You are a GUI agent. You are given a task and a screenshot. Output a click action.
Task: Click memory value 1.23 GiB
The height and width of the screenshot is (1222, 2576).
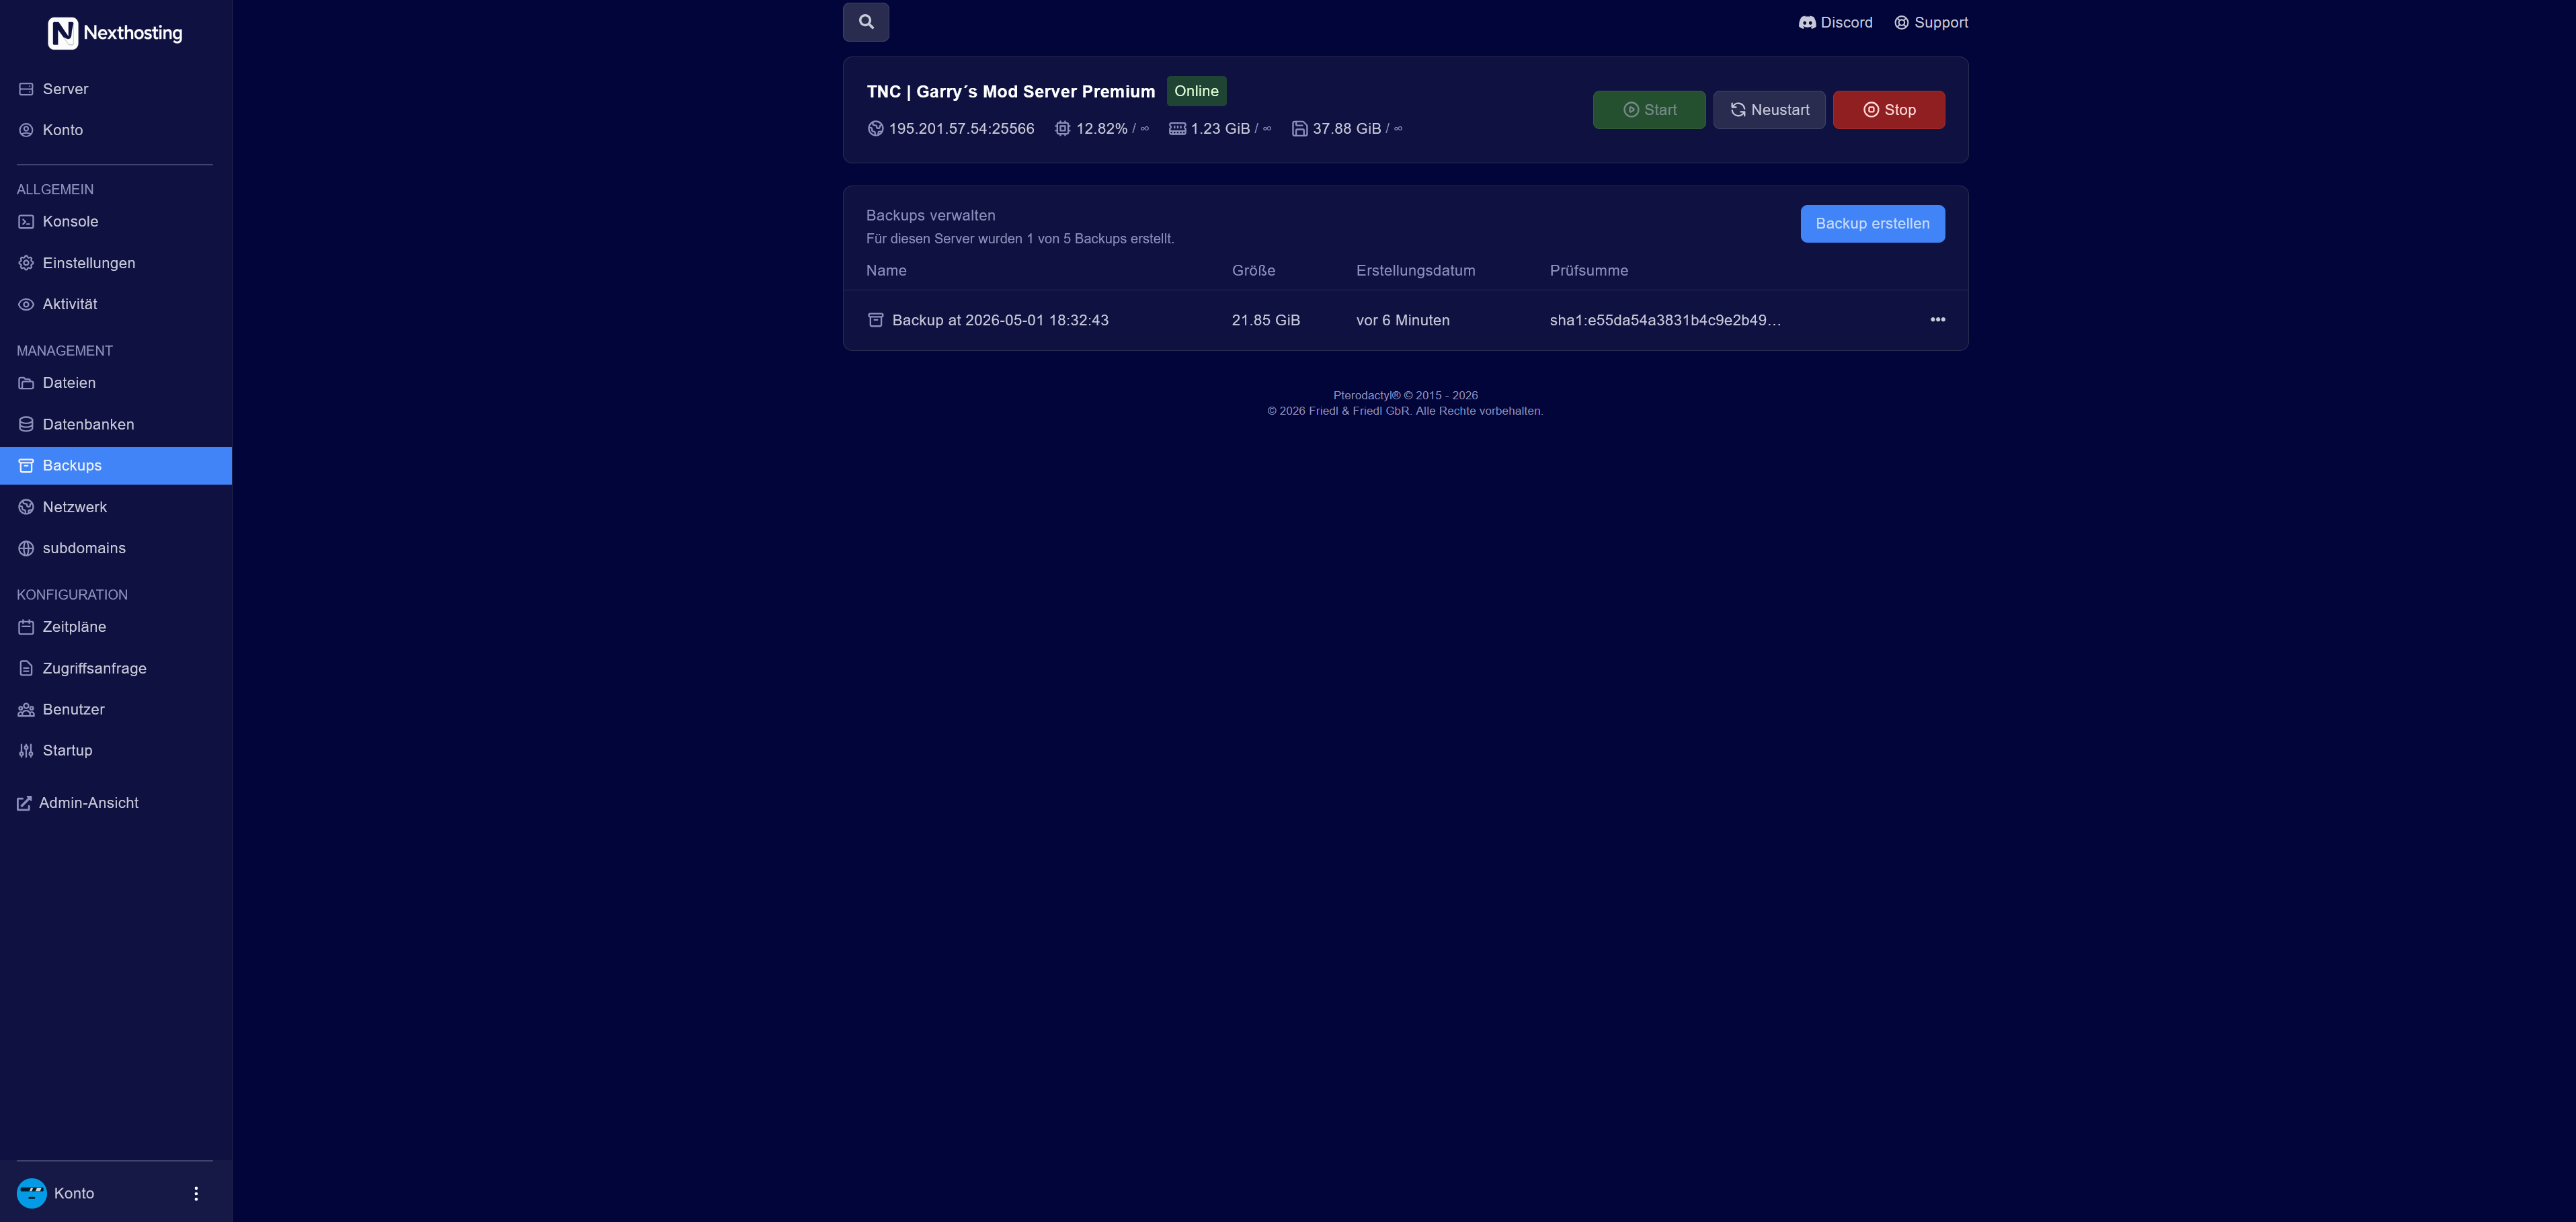pyautogui.click(x=1220, y=128)
